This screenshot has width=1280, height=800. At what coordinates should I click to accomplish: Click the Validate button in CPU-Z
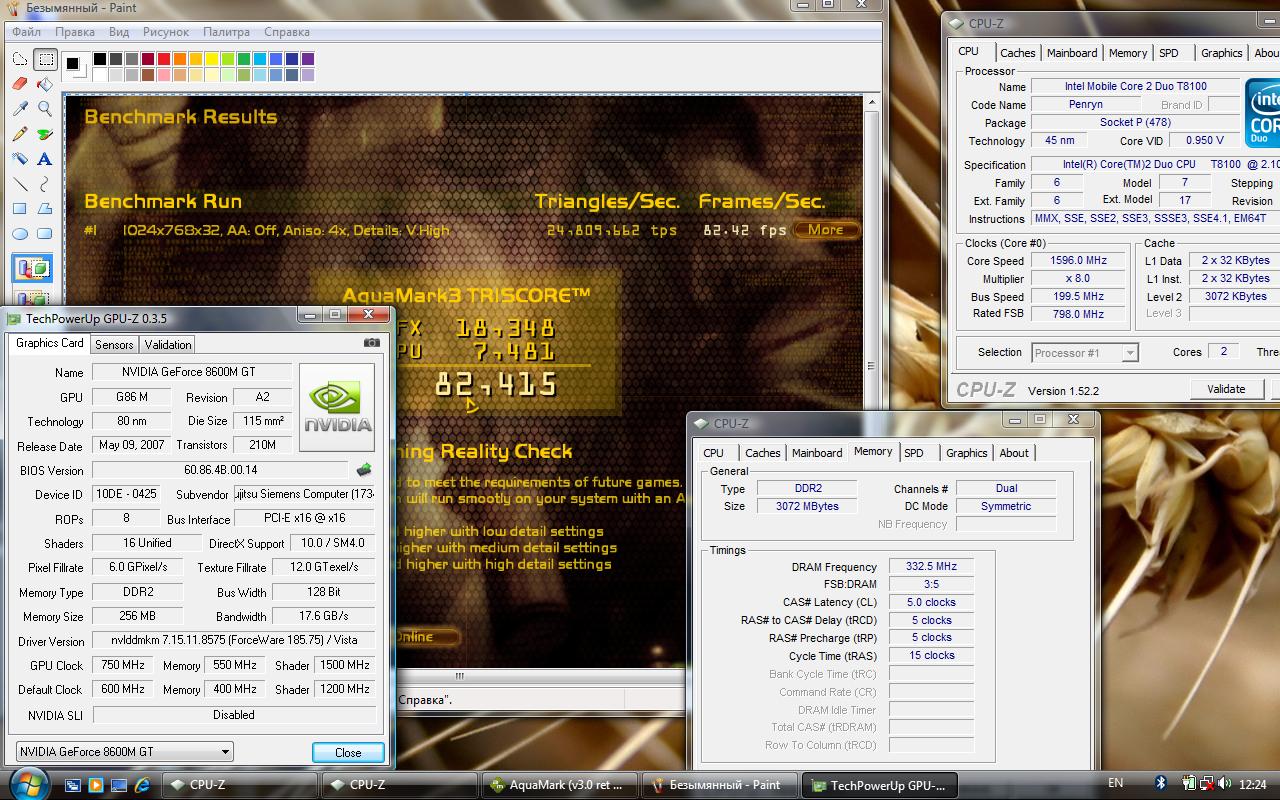[x=1226, y=389]
